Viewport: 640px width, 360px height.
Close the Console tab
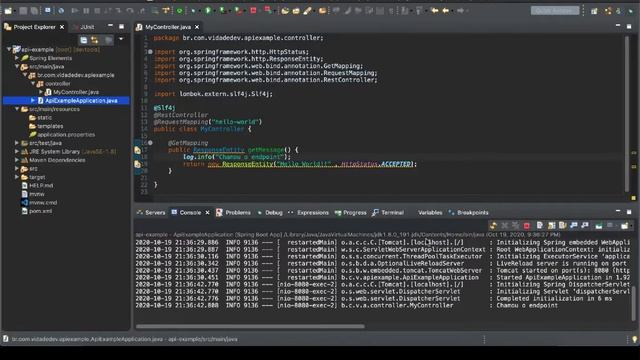[x=207, y=213]
